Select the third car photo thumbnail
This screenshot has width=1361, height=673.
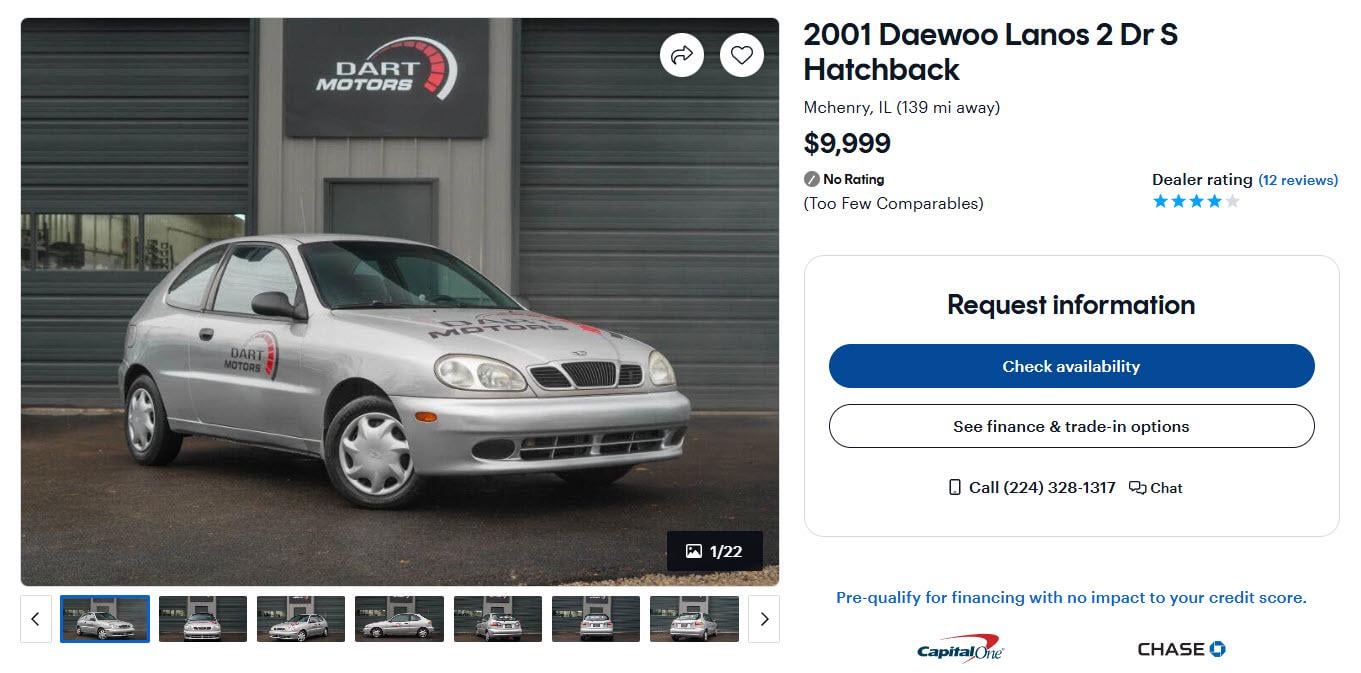[x=301, y=619]
